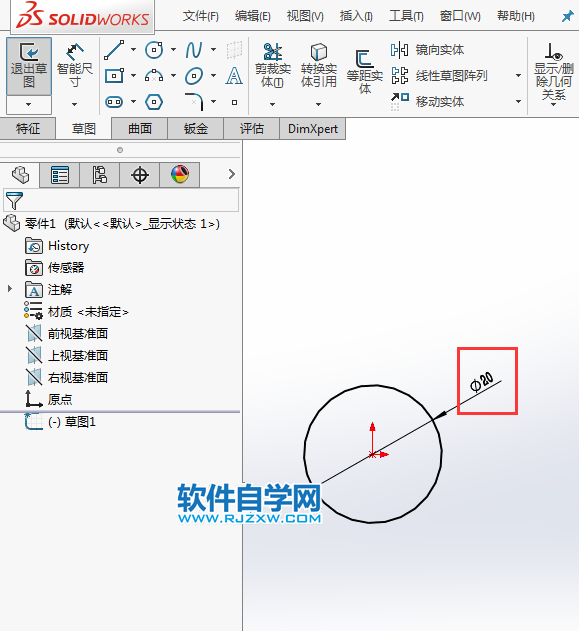Click the feature tree filter field

click(x=121, y=200)
